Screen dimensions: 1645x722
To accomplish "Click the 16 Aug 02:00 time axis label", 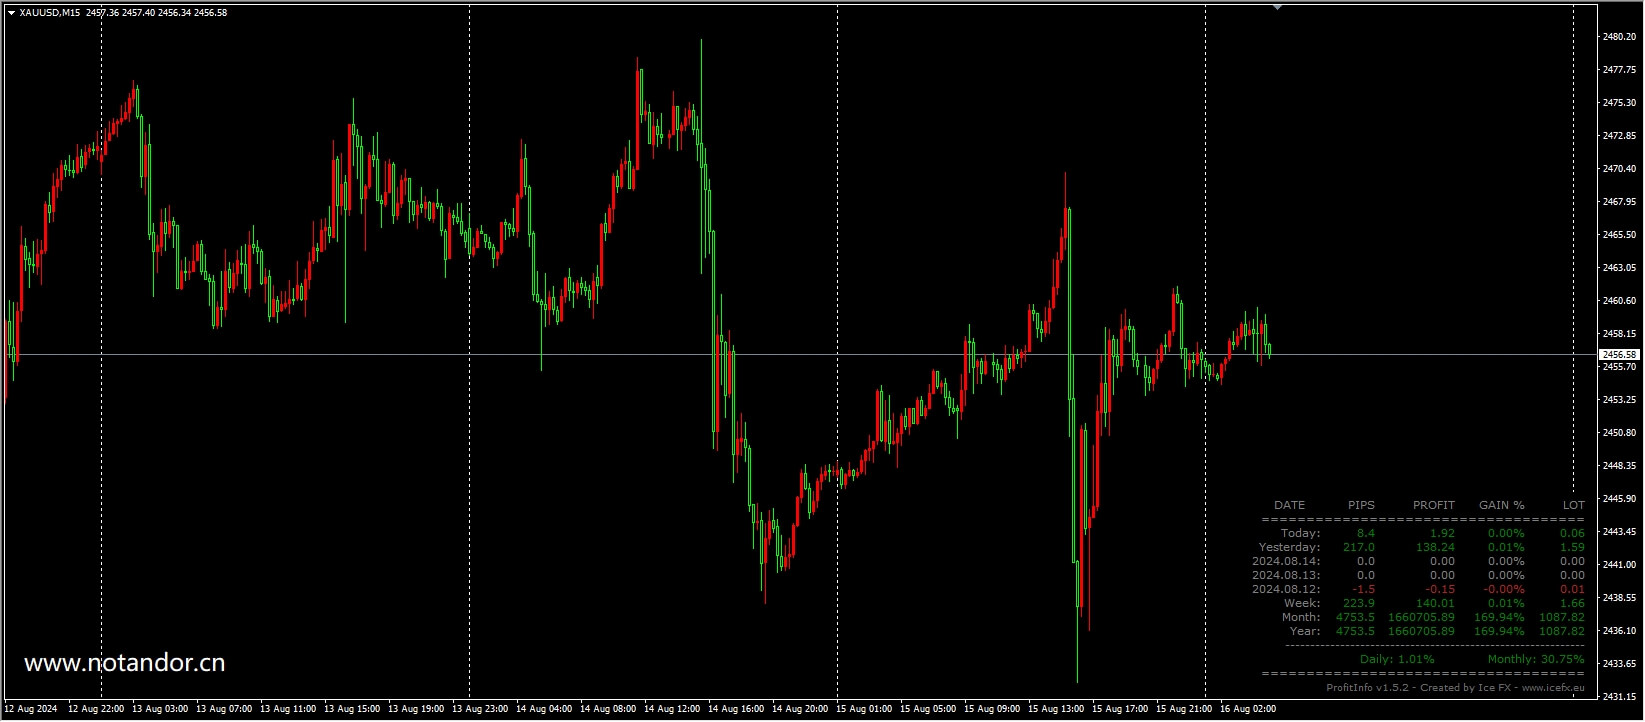I will click(x=1248, y=709).
